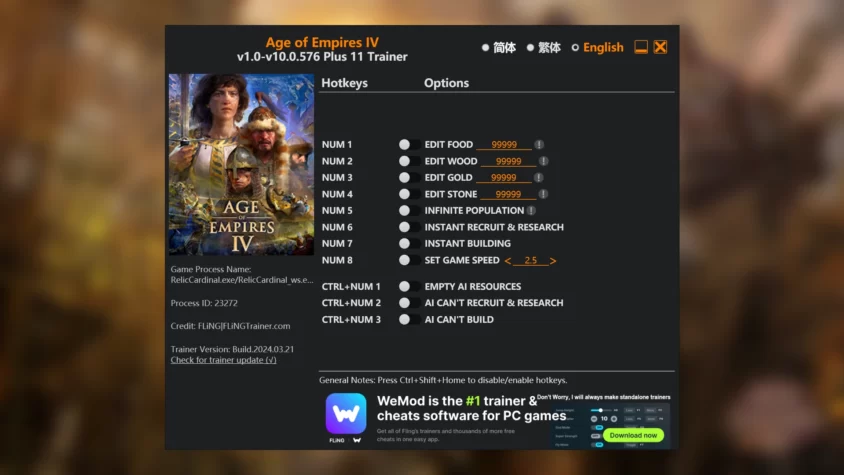Image resolution: width=844 pixels, height=475 pixels.
Task: Click the CTRL+NUM 3 hotkey label
Action: click(x=351, y=319)
